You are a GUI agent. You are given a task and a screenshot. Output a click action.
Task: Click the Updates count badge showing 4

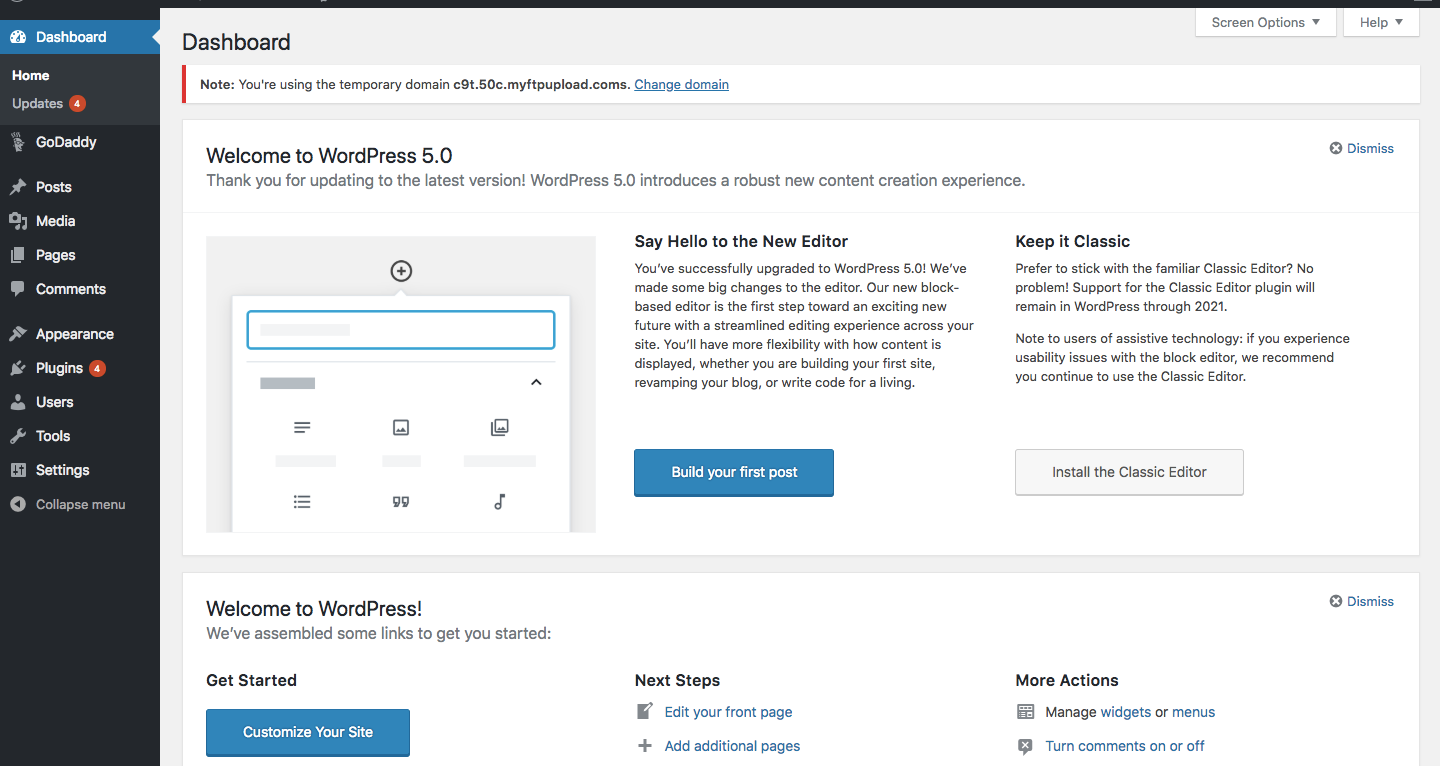pos(77,104)
